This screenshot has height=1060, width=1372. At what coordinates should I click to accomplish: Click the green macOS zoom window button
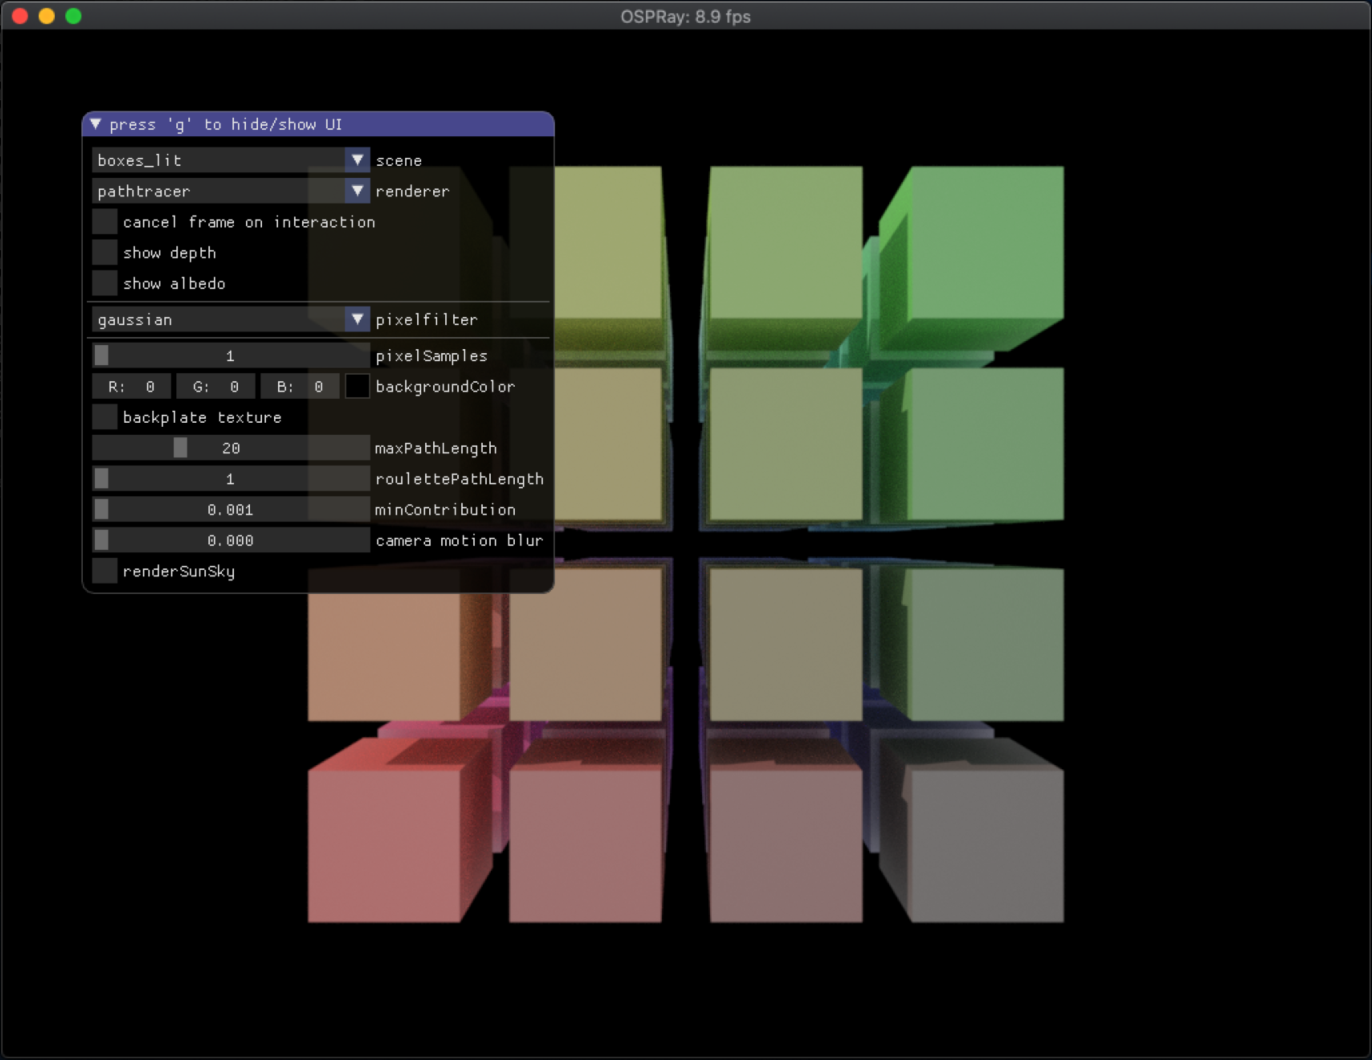[73, 16]
